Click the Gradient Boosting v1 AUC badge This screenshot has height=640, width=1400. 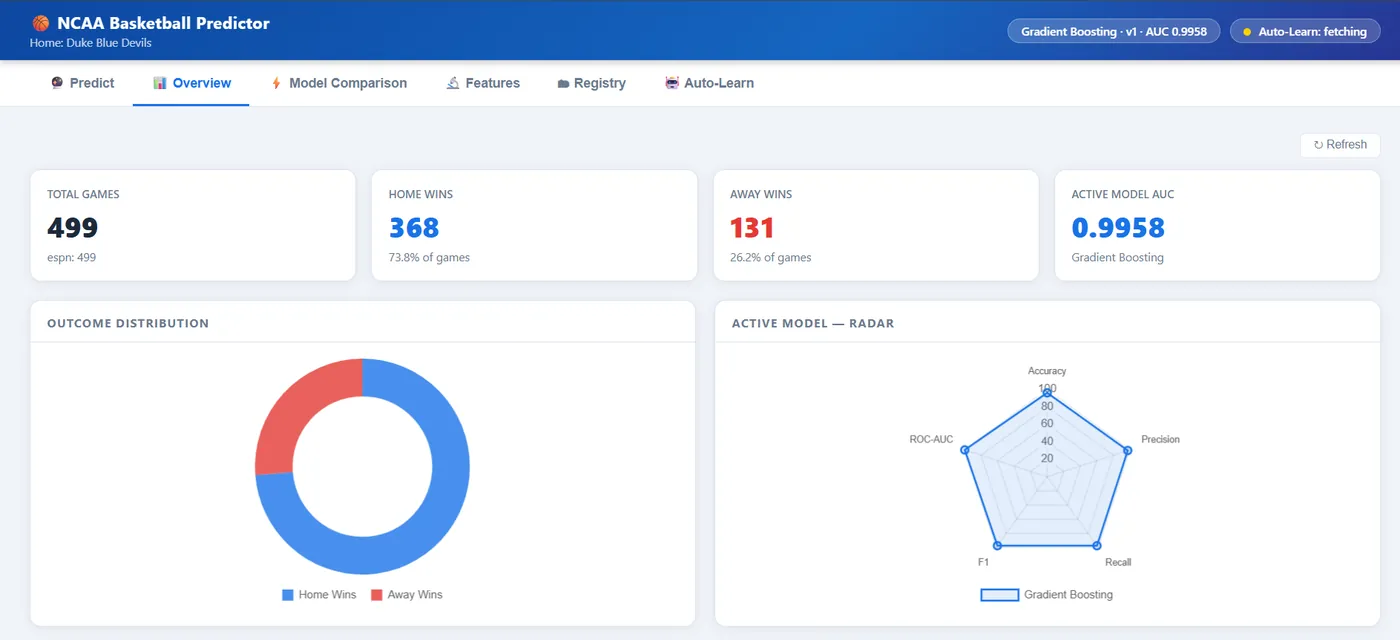pyautogui.click(x=1114, y=32)
